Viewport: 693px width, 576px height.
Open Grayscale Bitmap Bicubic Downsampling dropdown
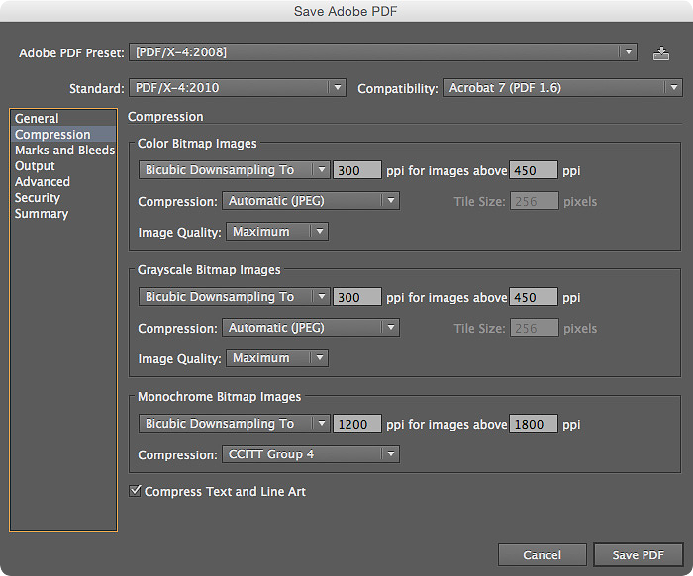[235, 297]
